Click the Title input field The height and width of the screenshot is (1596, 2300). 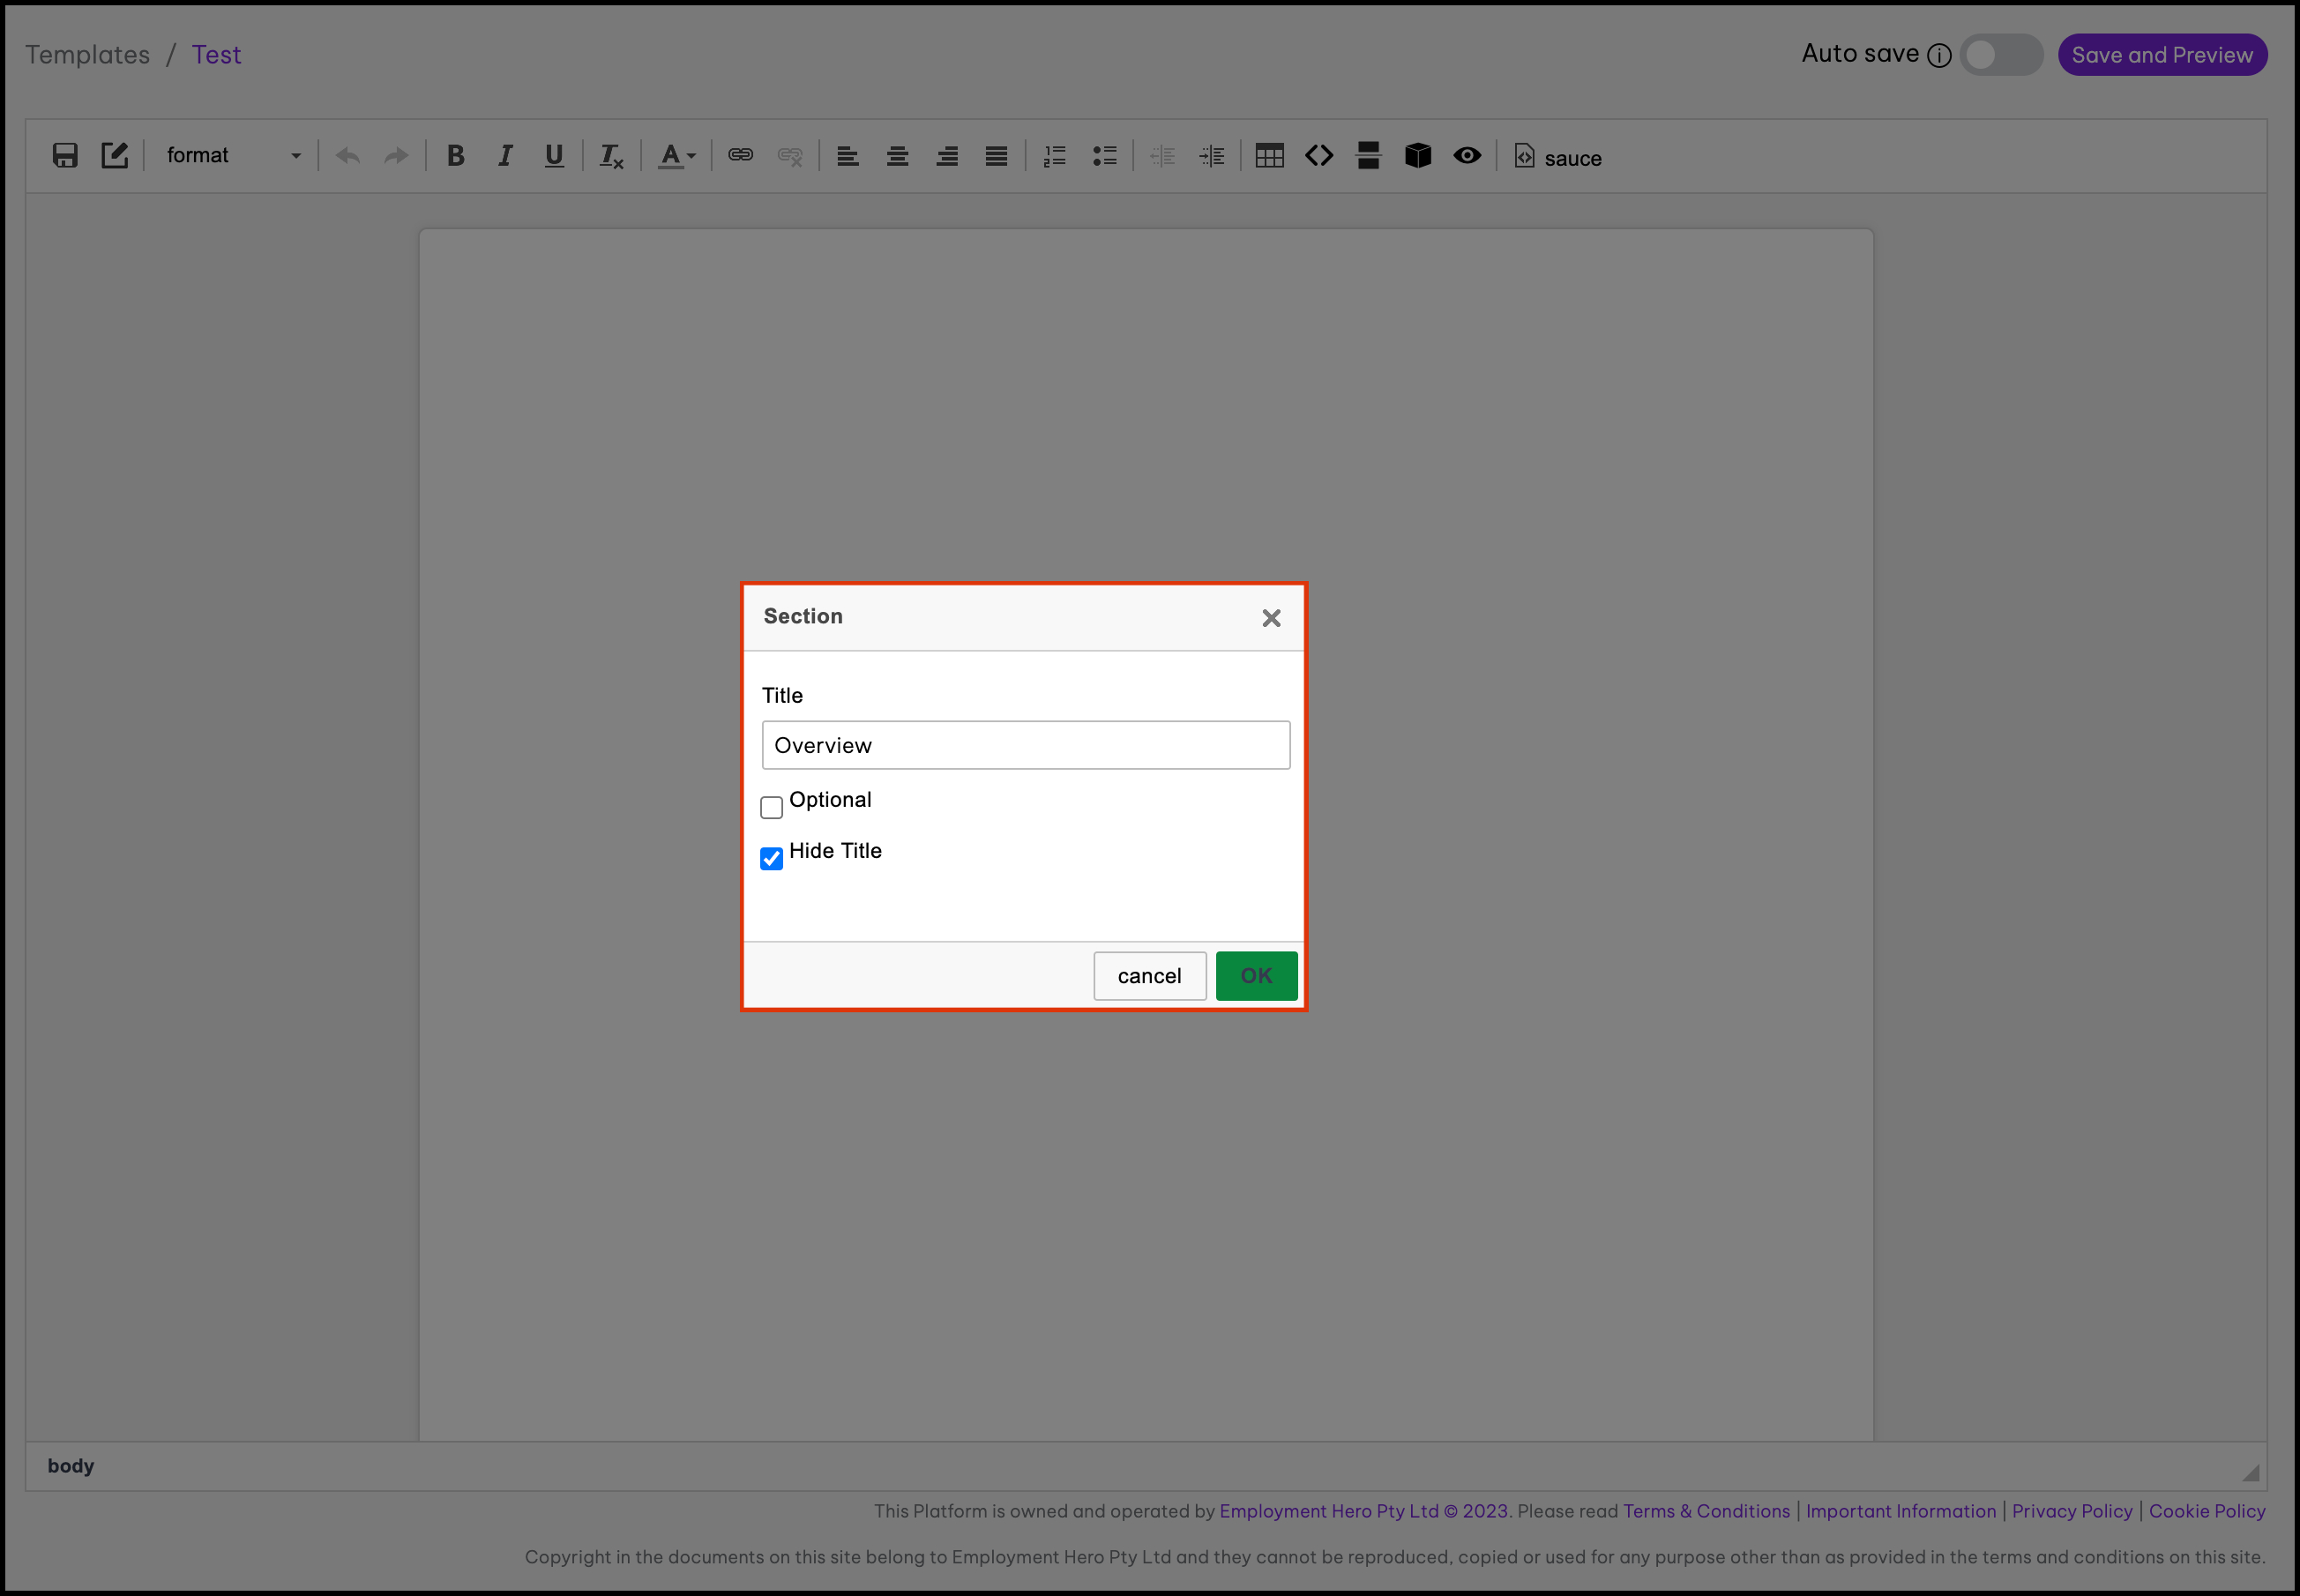point(1025,745)
